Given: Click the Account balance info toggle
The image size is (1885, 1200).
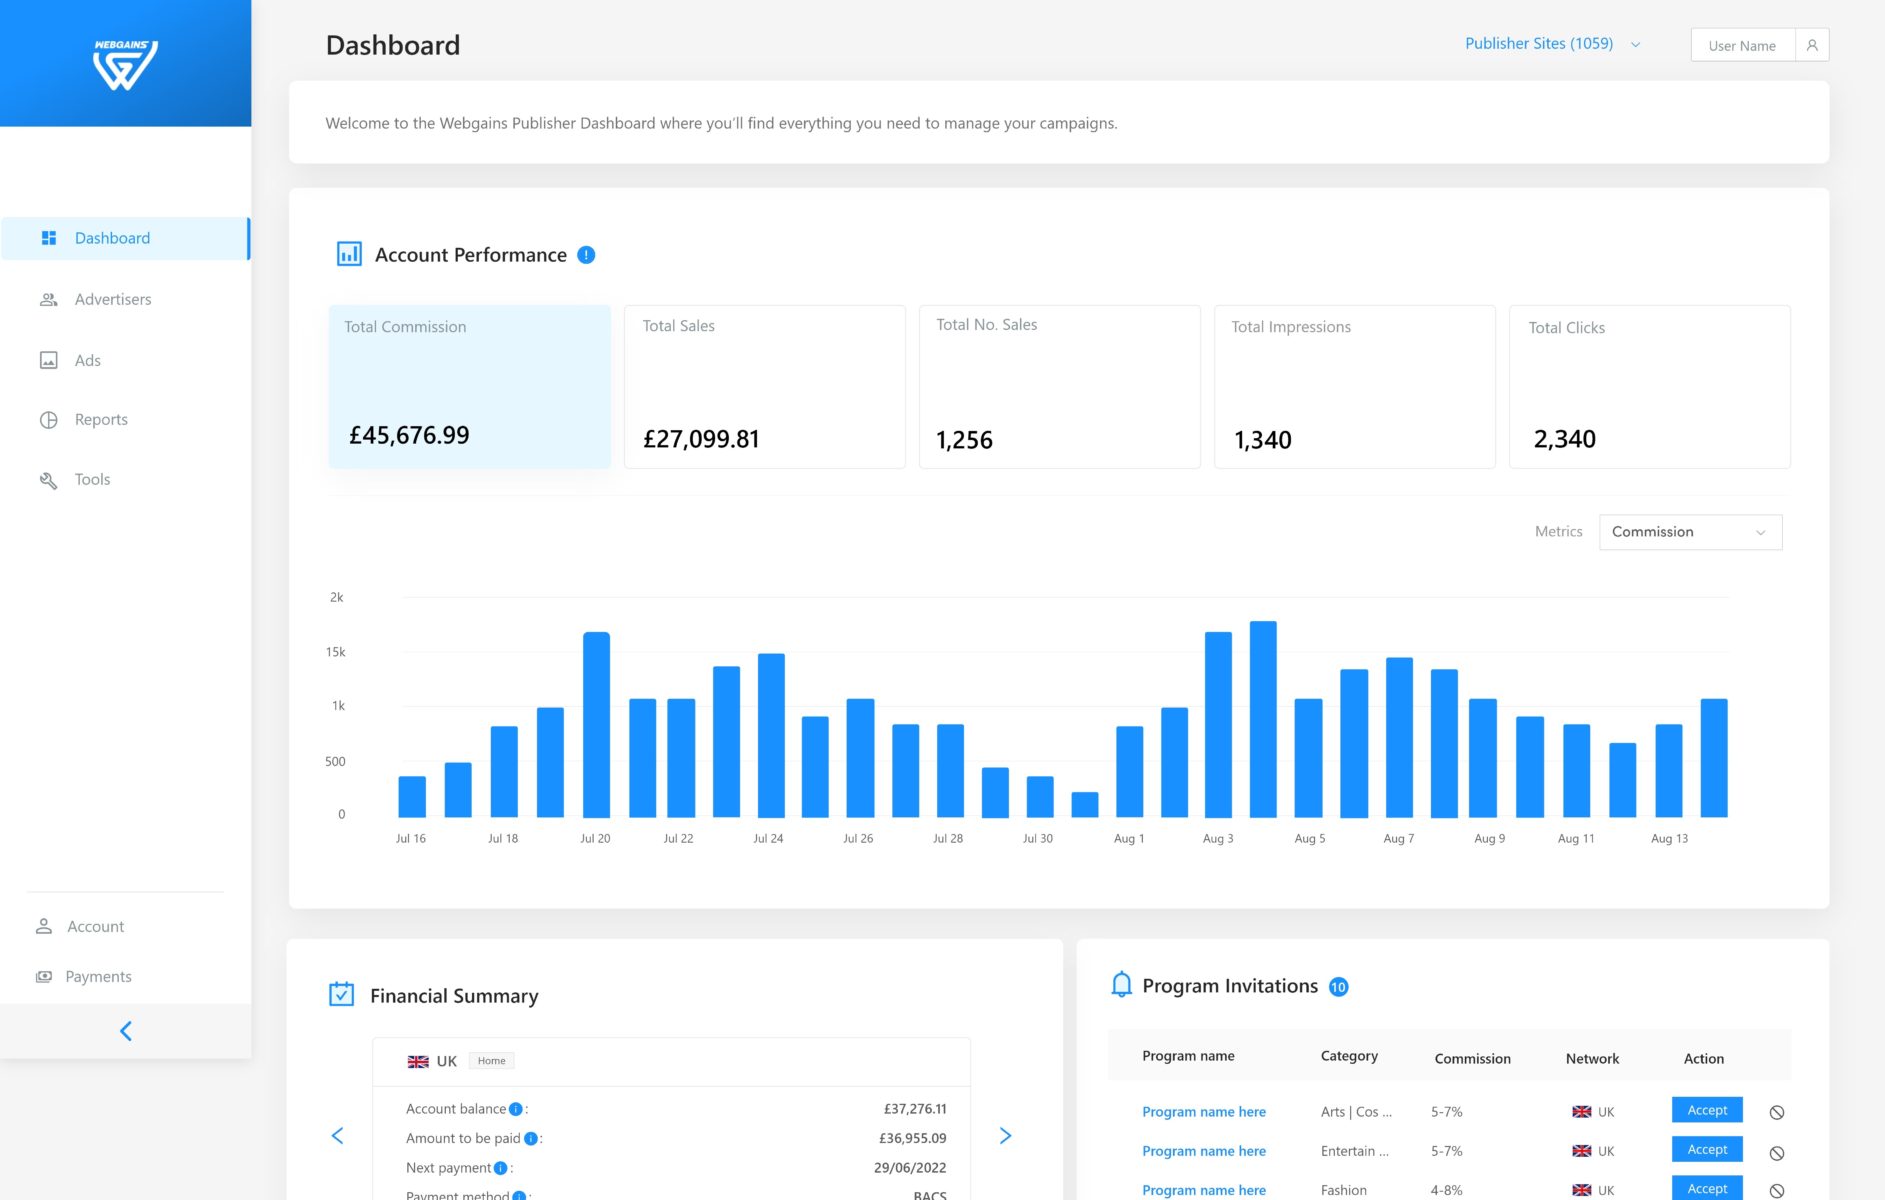Looking at the screenshot, I should [514, 1108].
